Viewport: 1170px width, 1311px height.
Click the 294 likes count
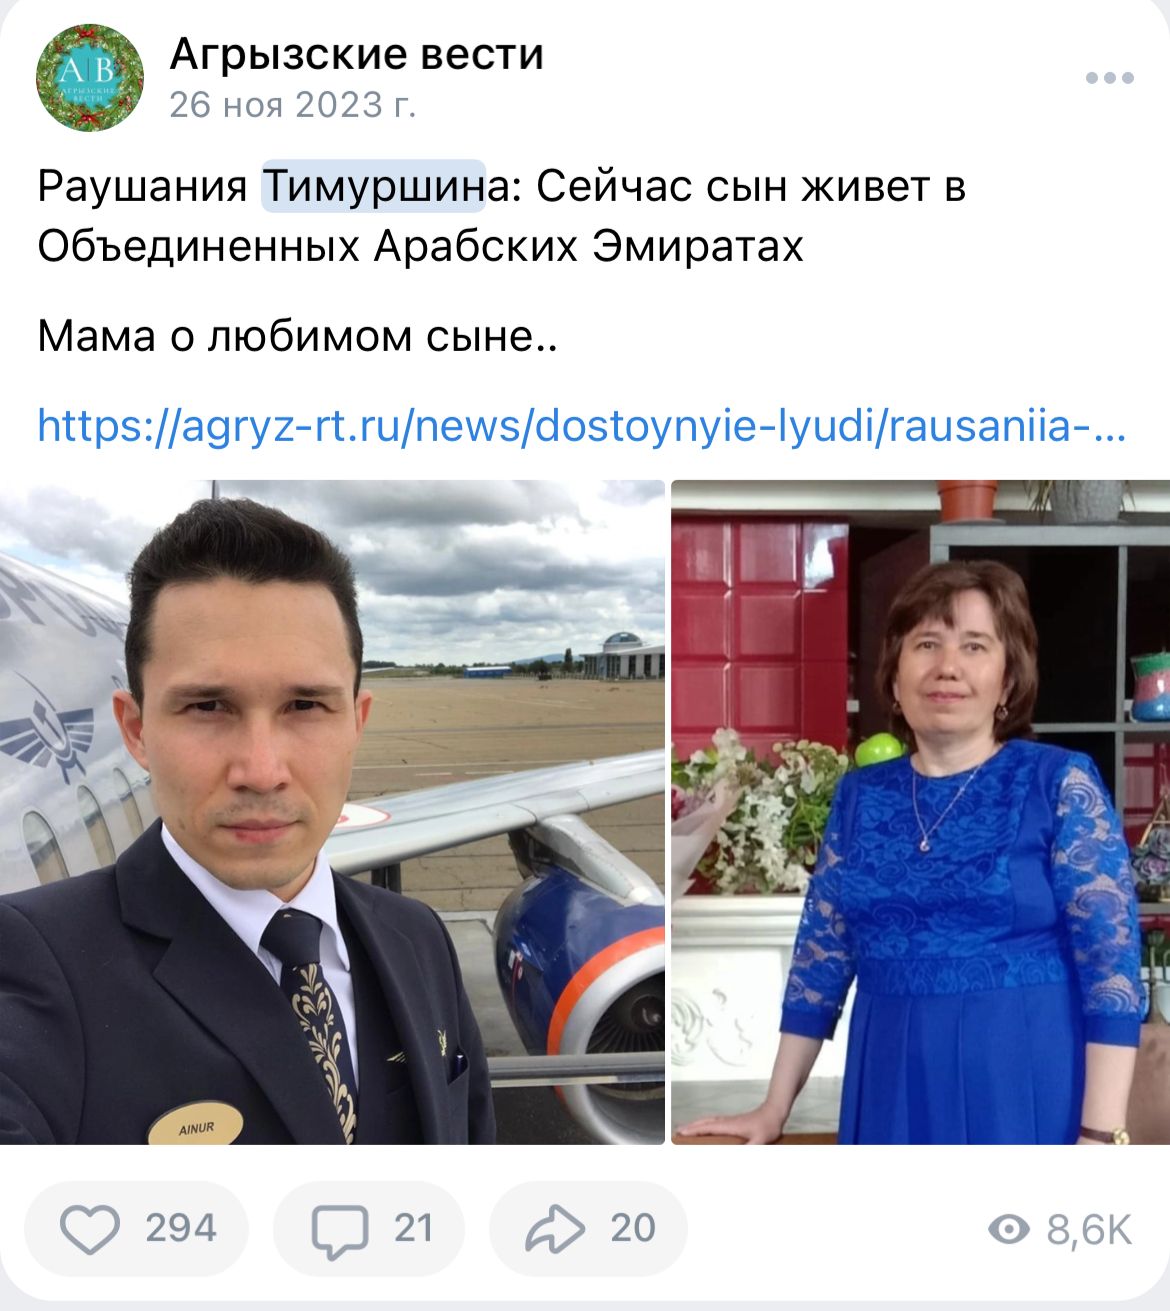(181, 1228)
